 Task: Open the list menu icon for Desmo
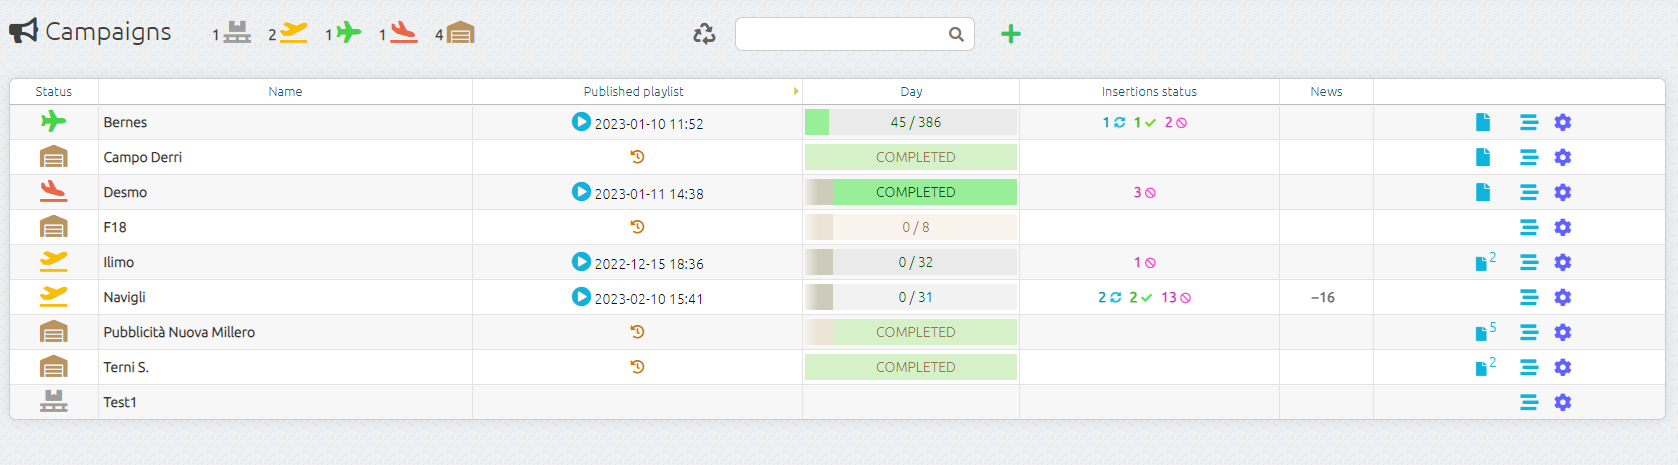pos(1528,192)
